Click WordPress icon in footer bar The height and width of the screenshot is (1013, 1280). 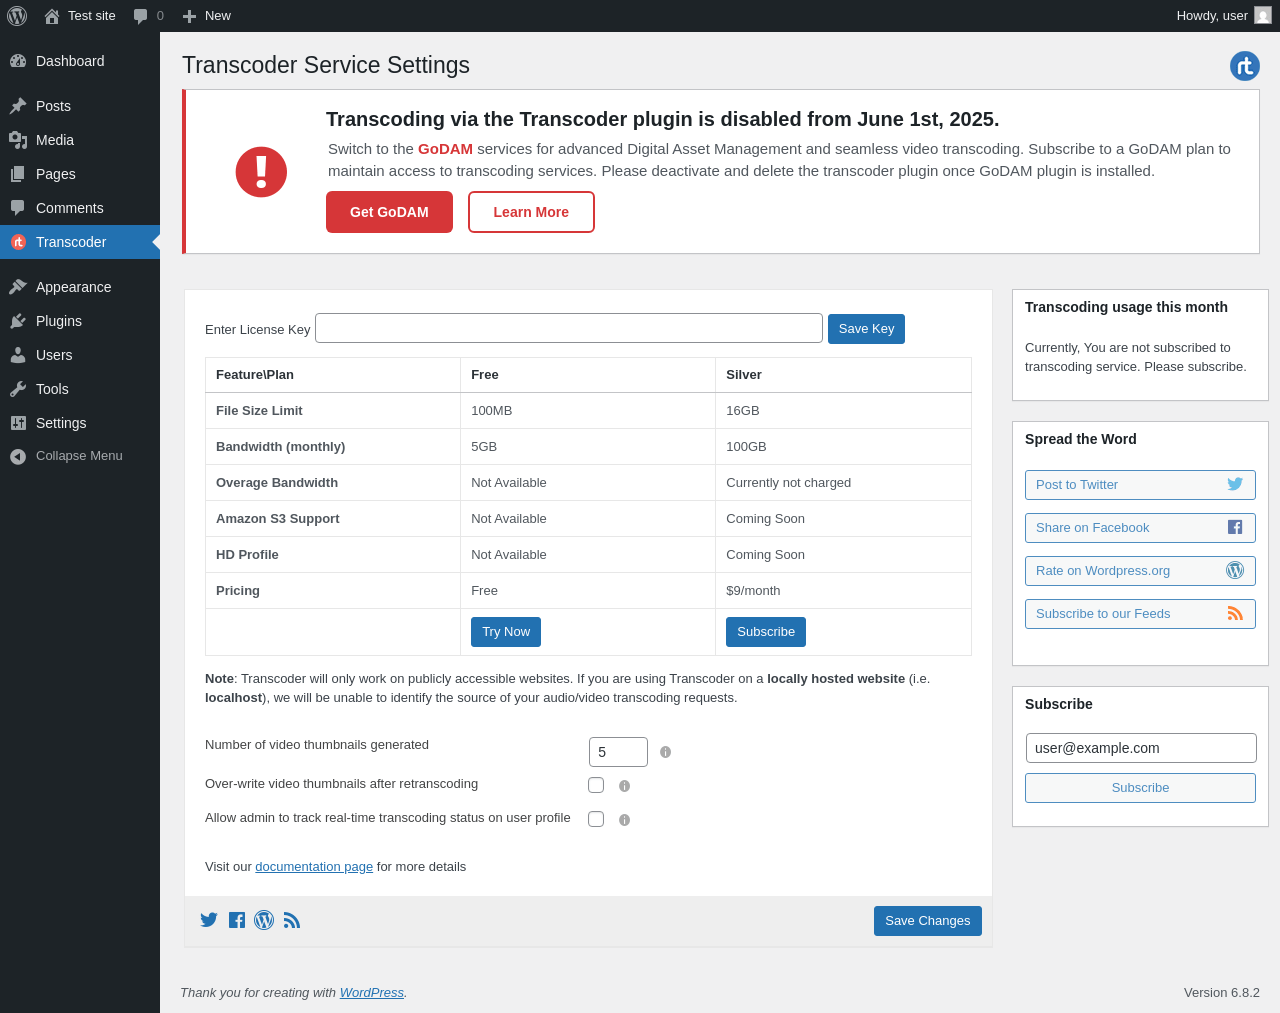click(x=264, y=920)
